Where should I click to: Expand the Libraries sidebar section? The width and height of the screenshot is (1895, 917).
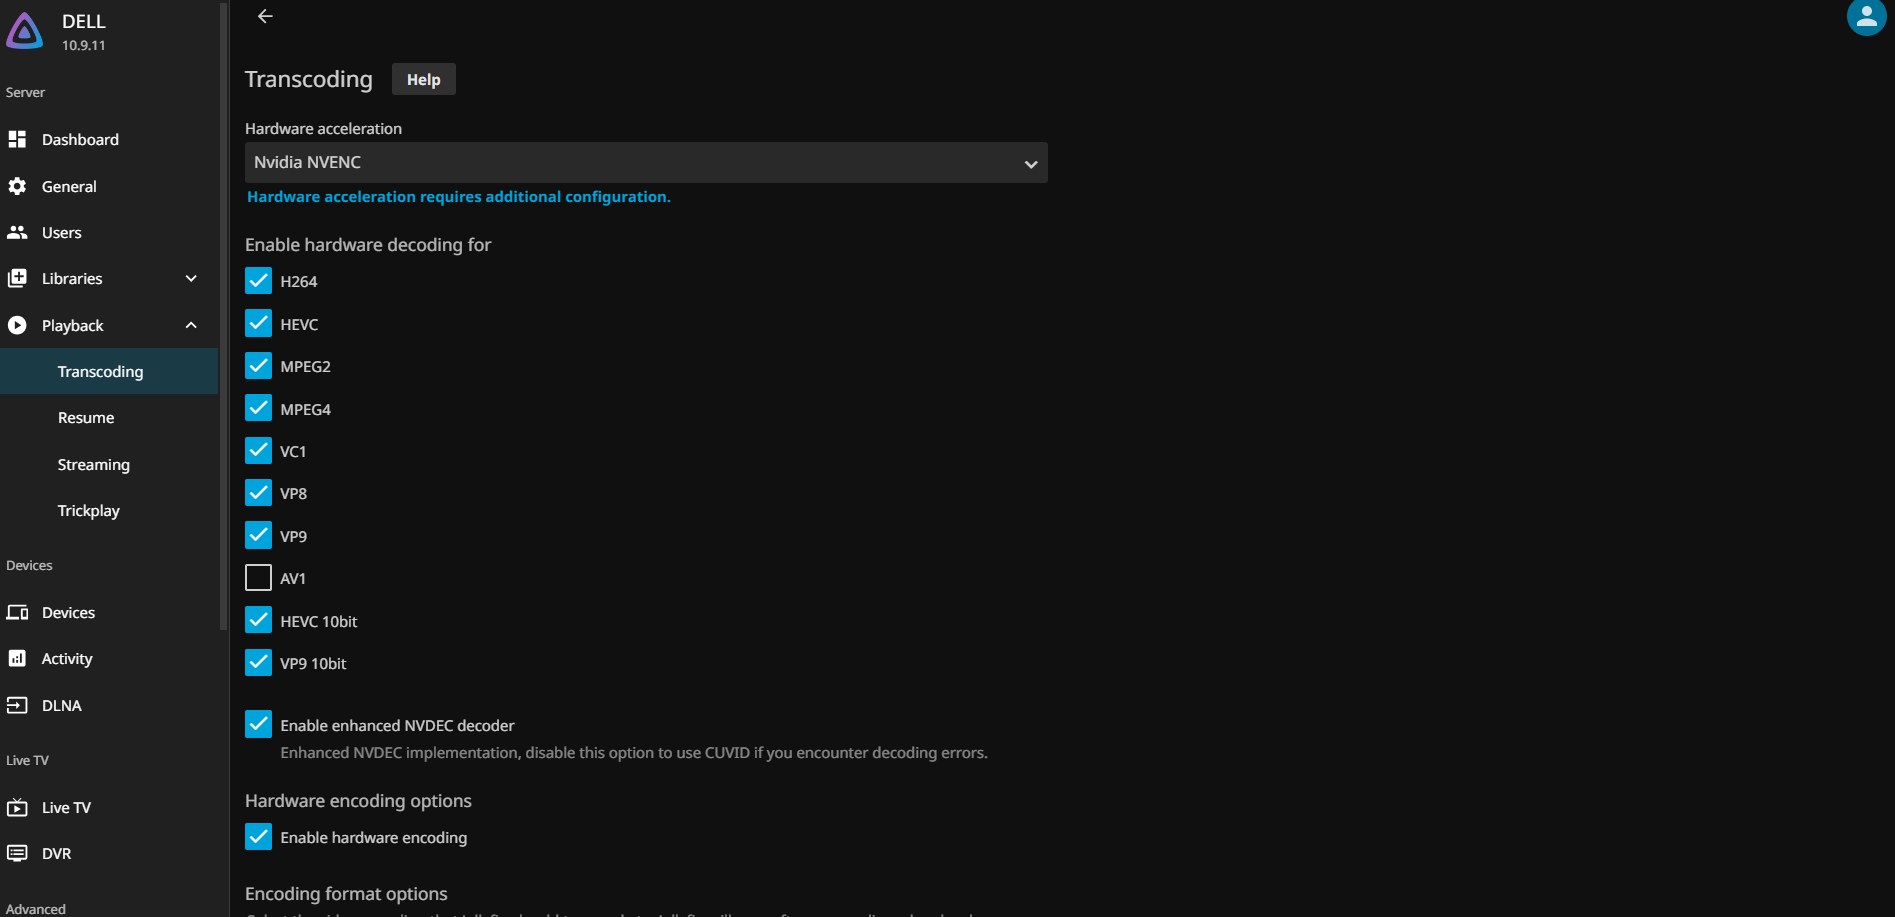pyautogui.click(x=191, y=279)
